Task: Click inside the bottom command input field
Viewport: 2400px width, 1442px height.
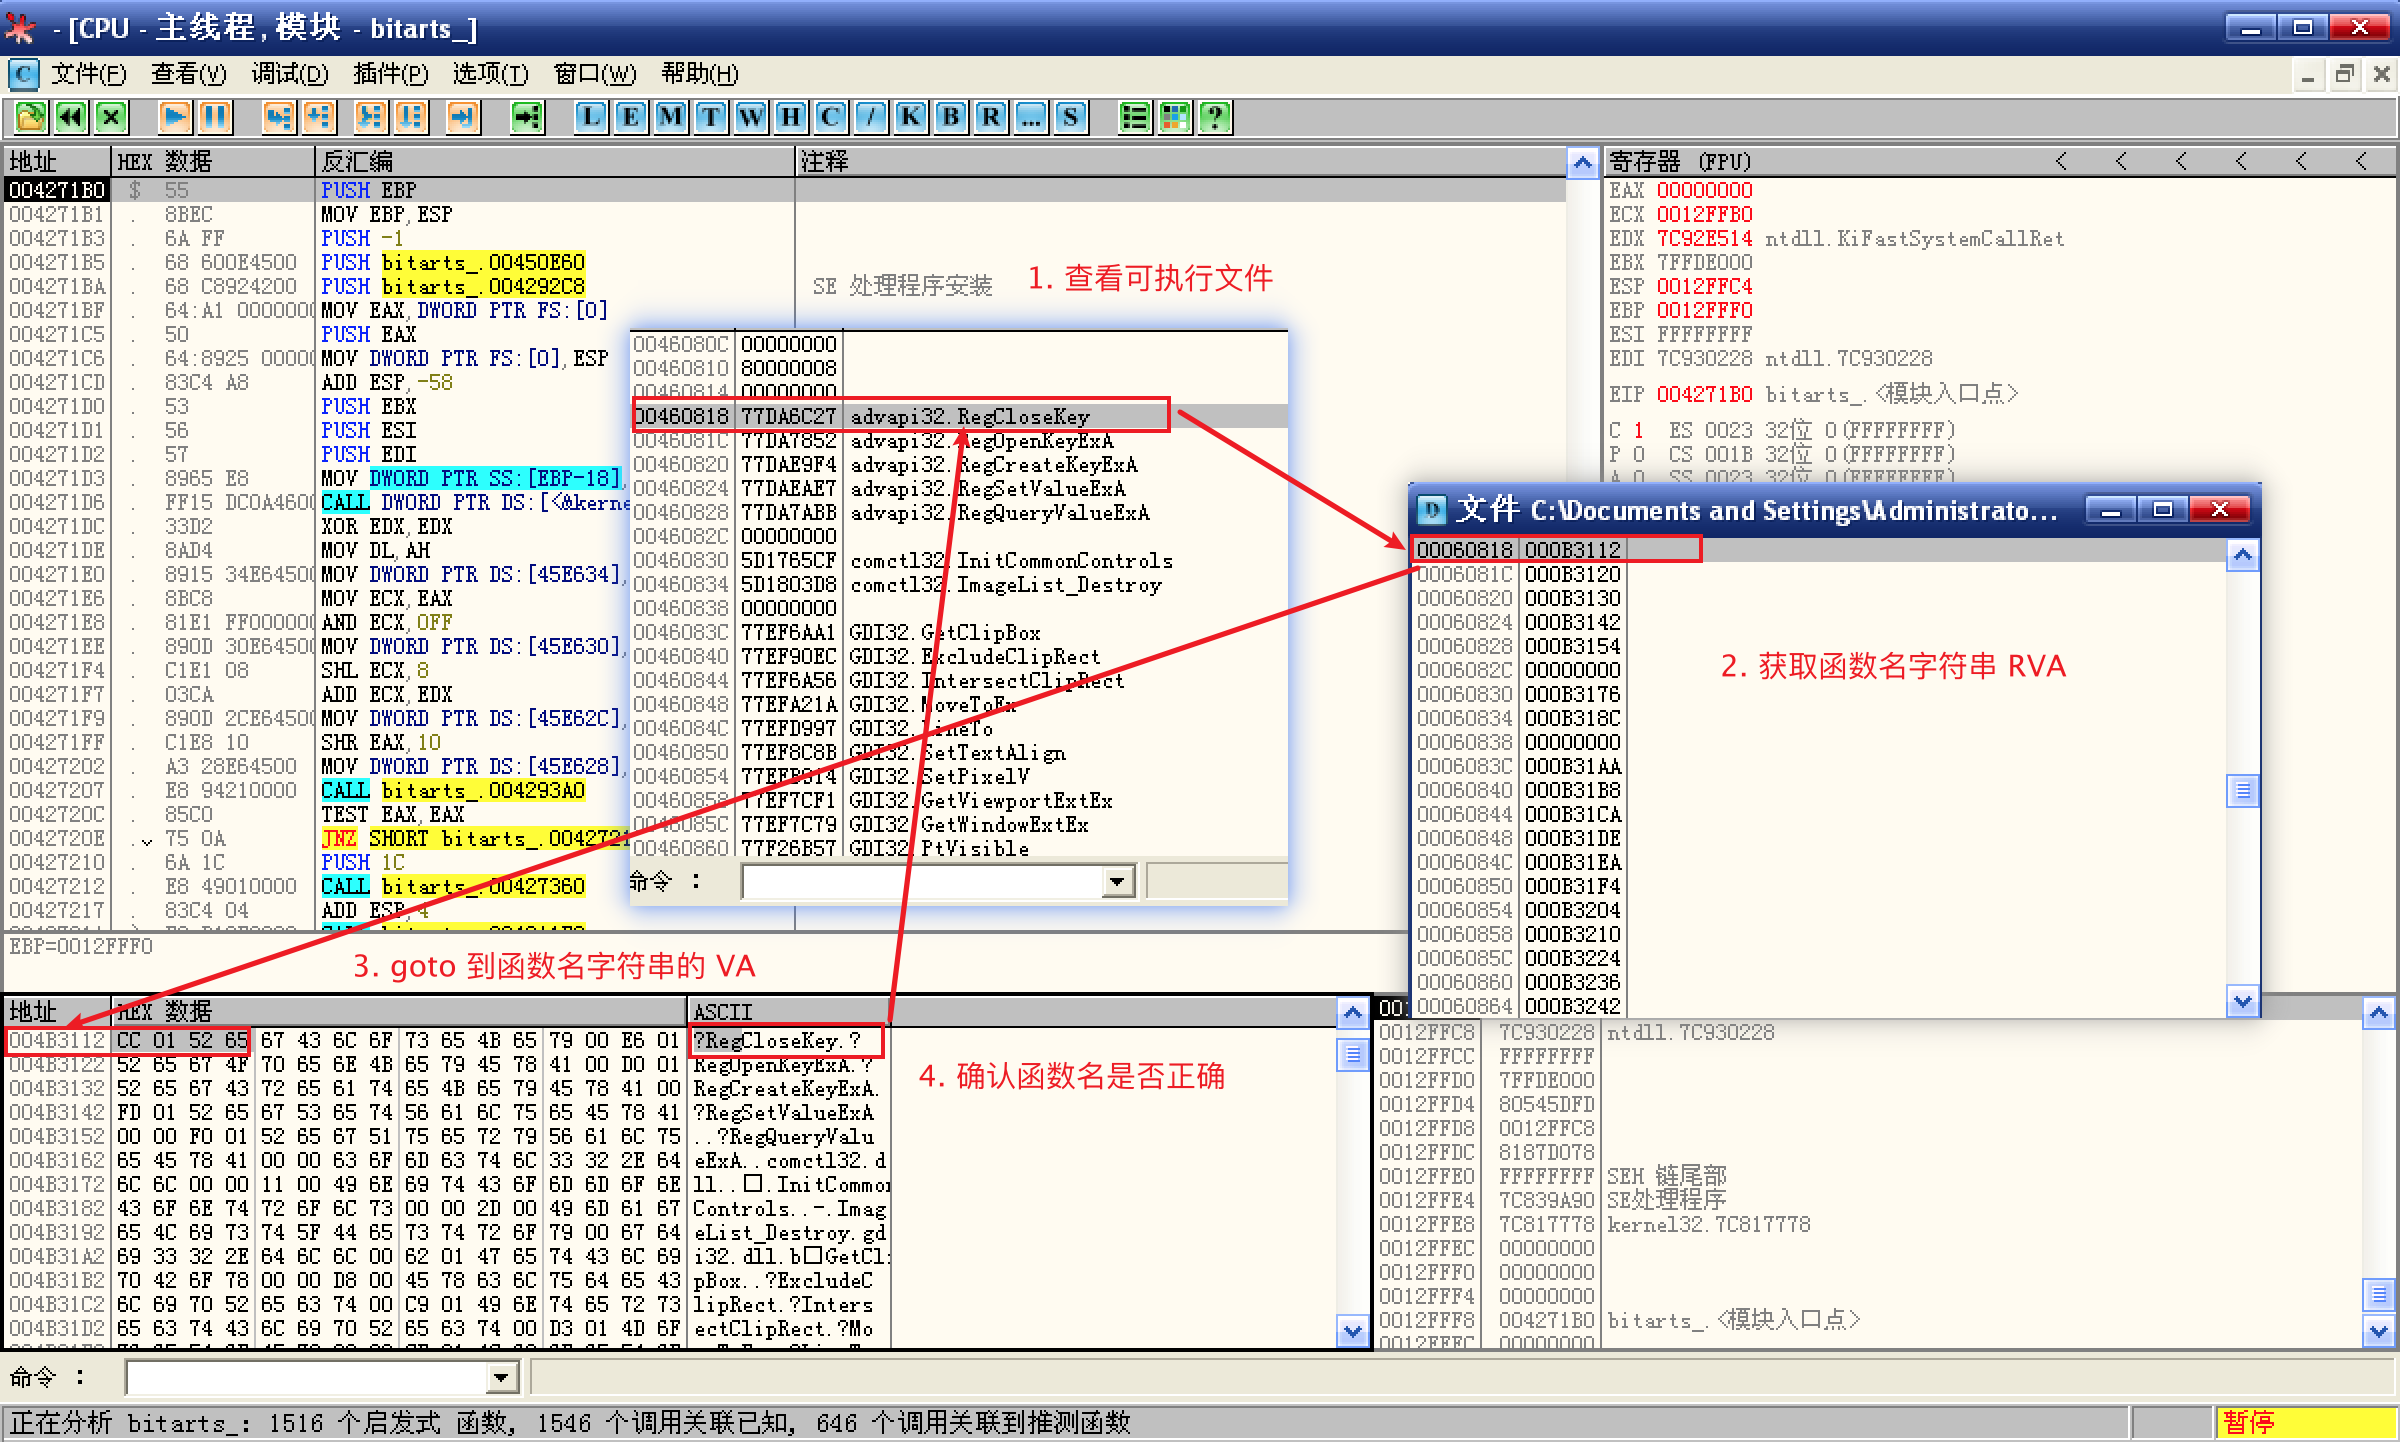Action: 300,1377
